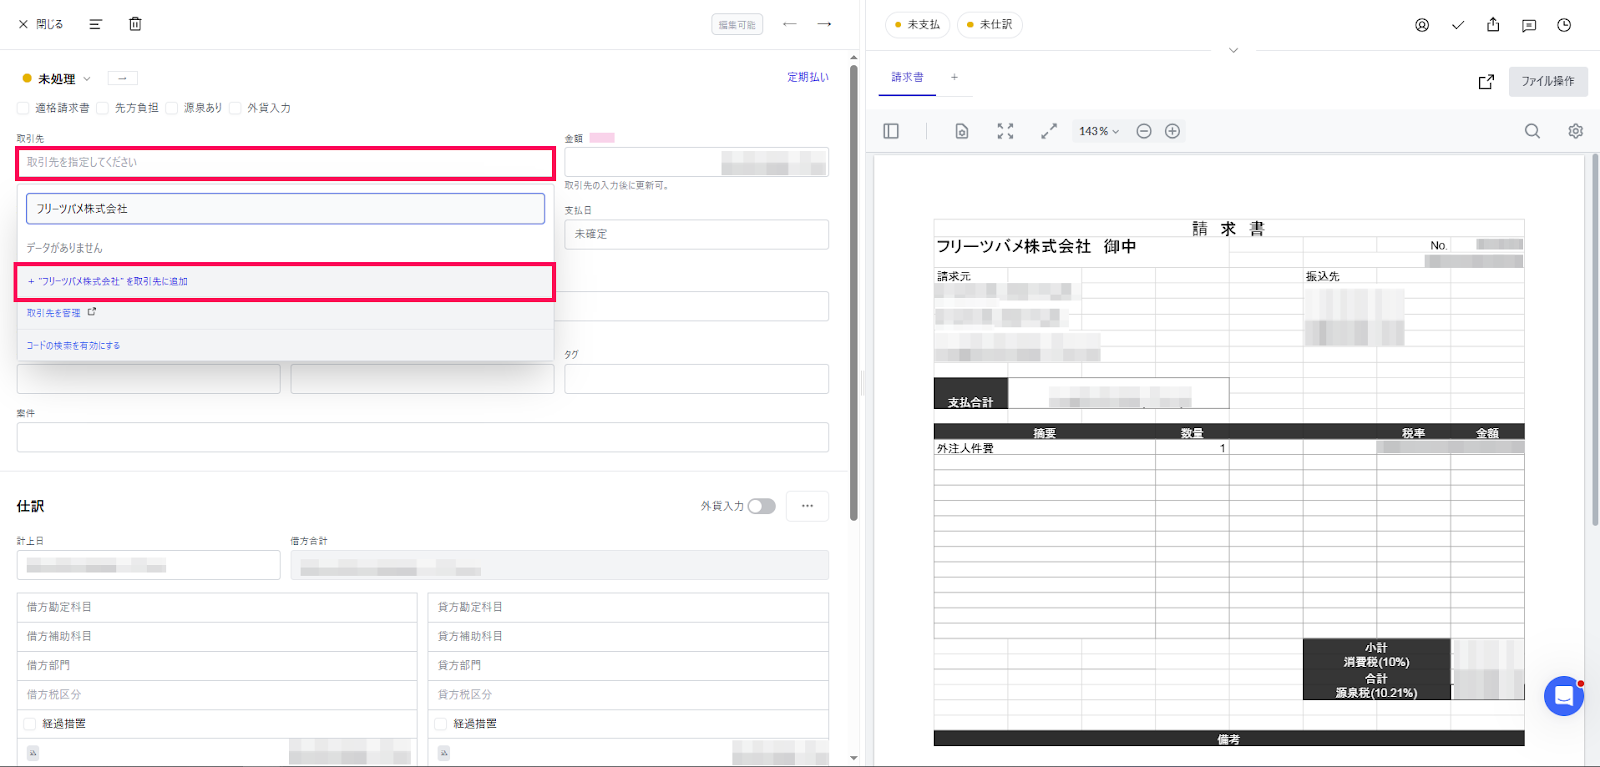Screen dimensions: 1600x767
Task: Open the chat support bubble
Action: [1564, 696]
